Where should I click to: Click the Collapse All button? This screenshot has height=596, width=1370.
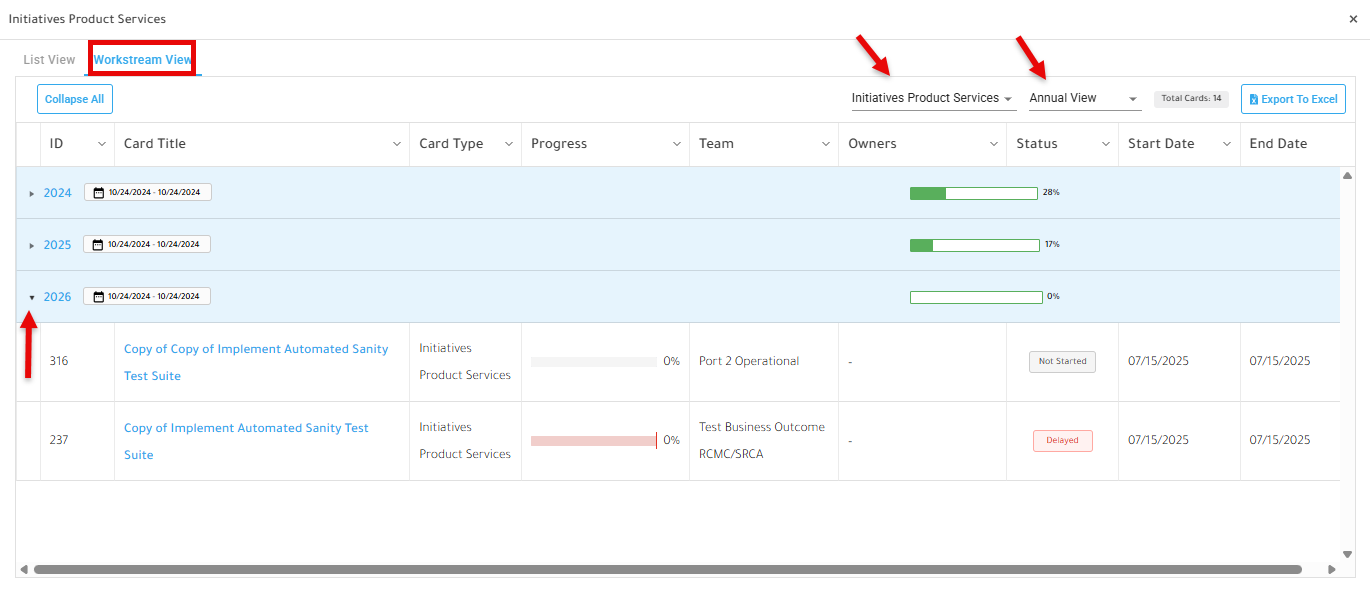pyautogui.click(x=75, y=99)
